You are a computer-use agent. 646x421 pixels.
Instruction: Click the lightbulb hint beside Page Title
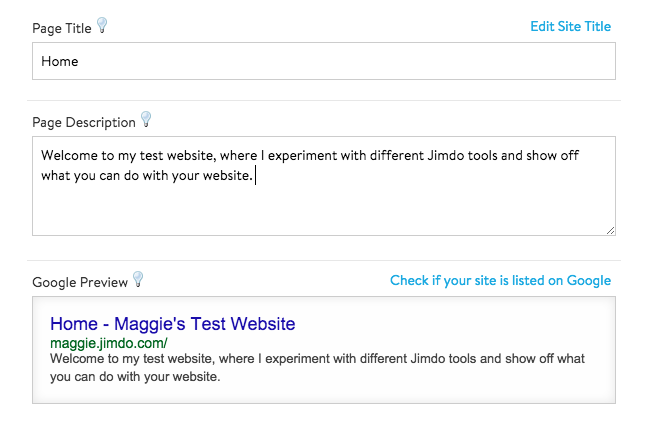click(x=101, y=26)
